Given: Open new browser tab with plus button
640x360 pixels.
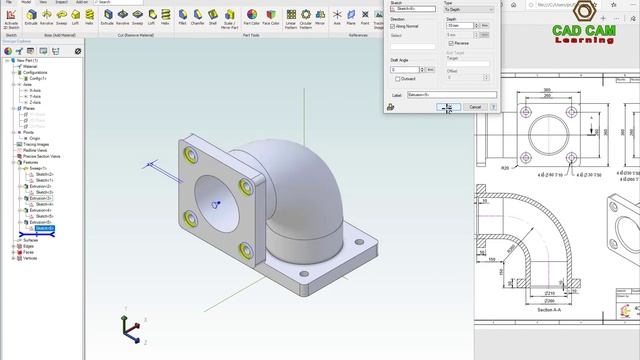Looking at the screenshot, I should [x=603, y=18].
